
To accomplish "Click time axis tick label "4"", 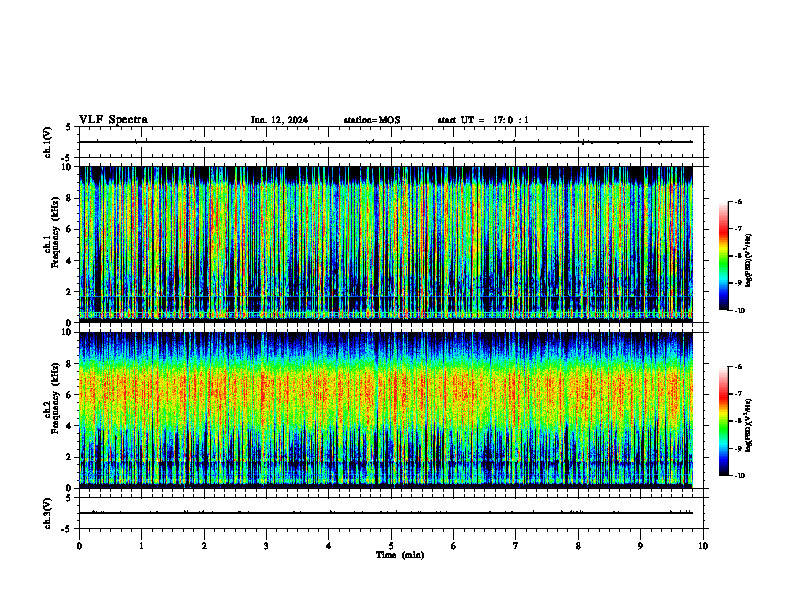I will (x=329, y=546).
